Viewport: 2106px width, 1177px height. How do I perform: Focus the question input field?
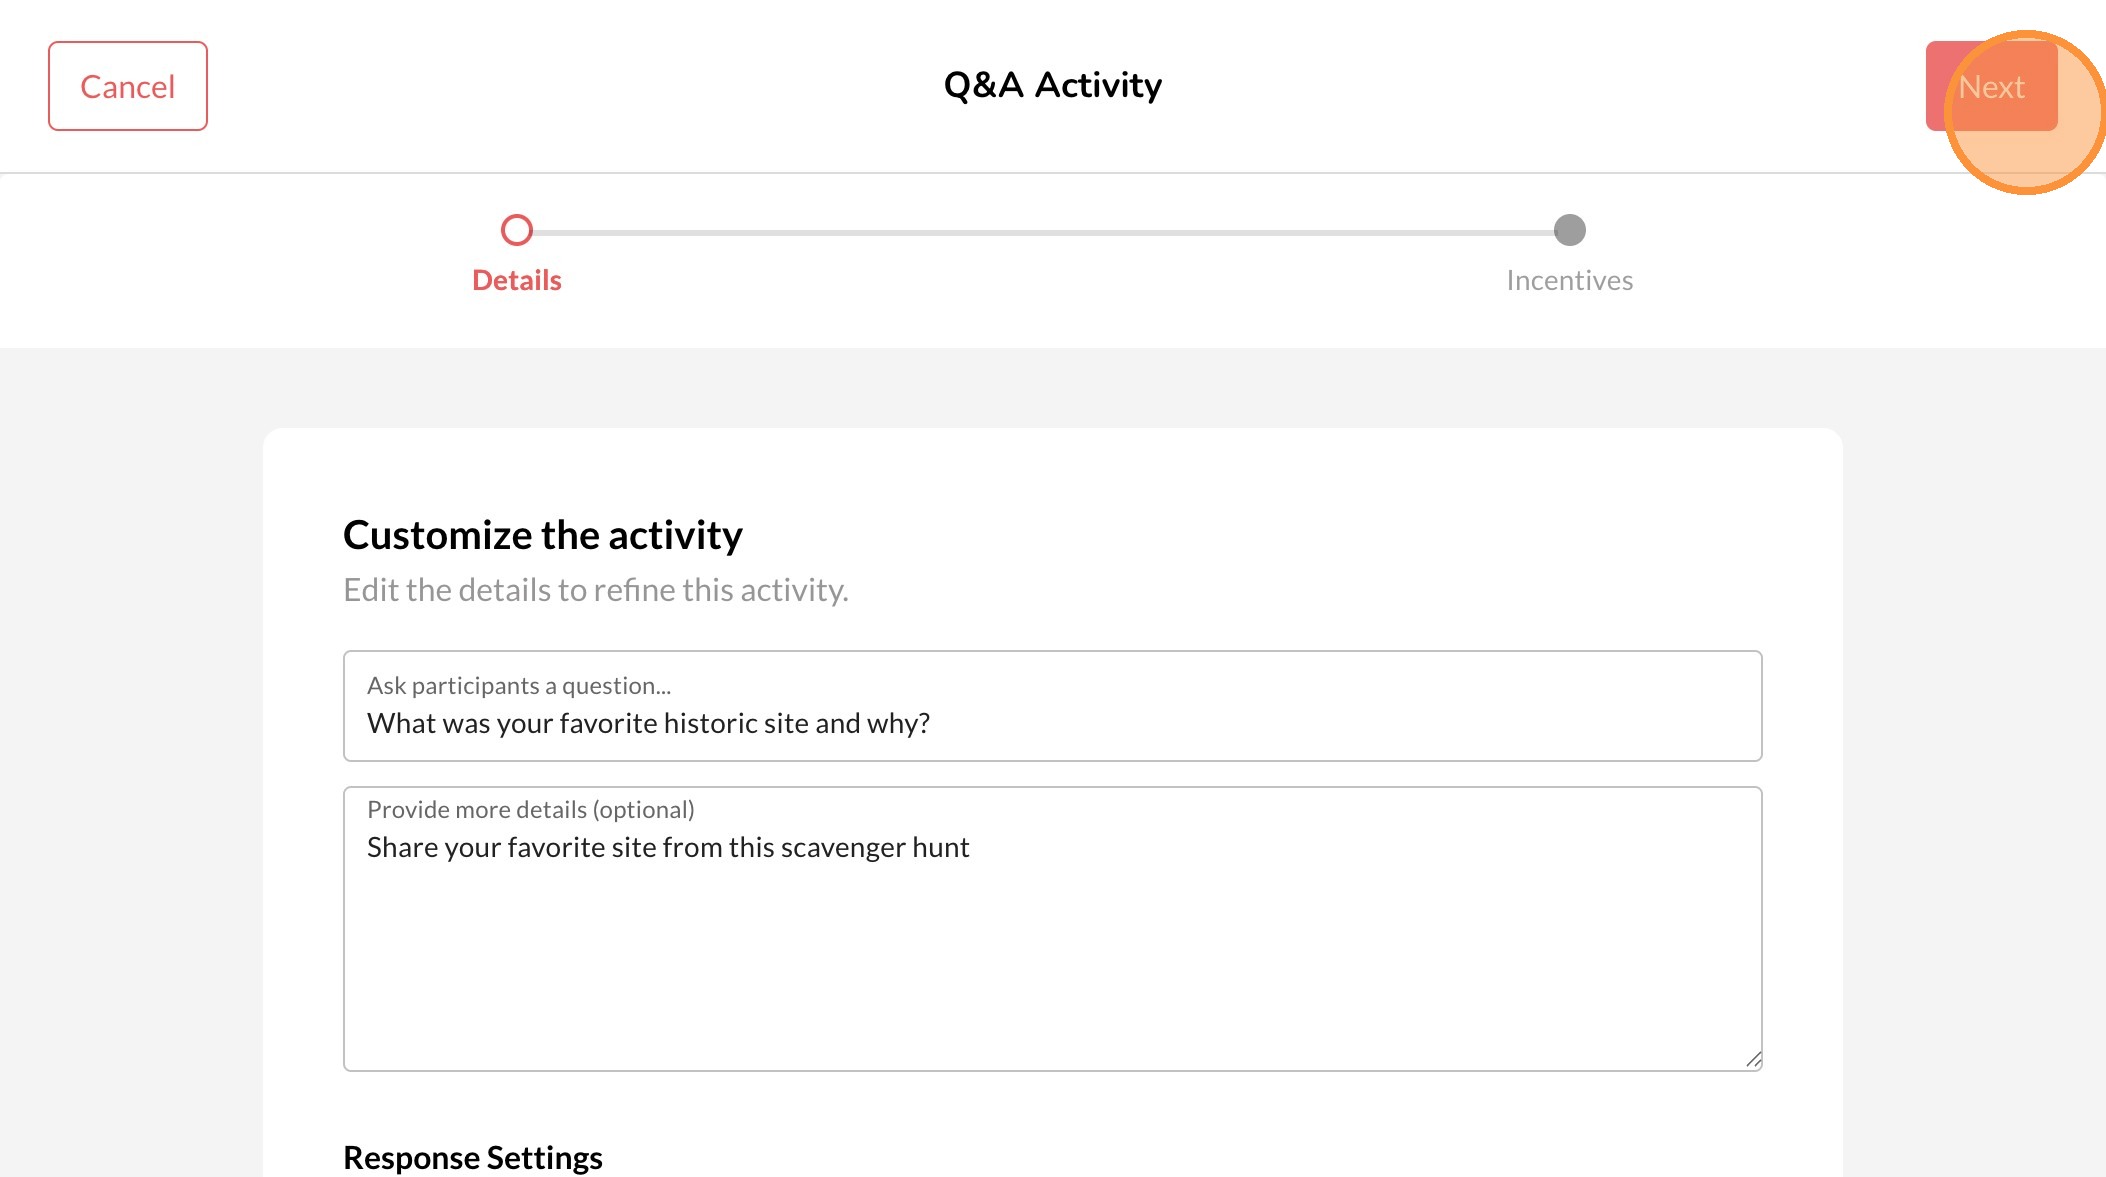click(1052, 722)
